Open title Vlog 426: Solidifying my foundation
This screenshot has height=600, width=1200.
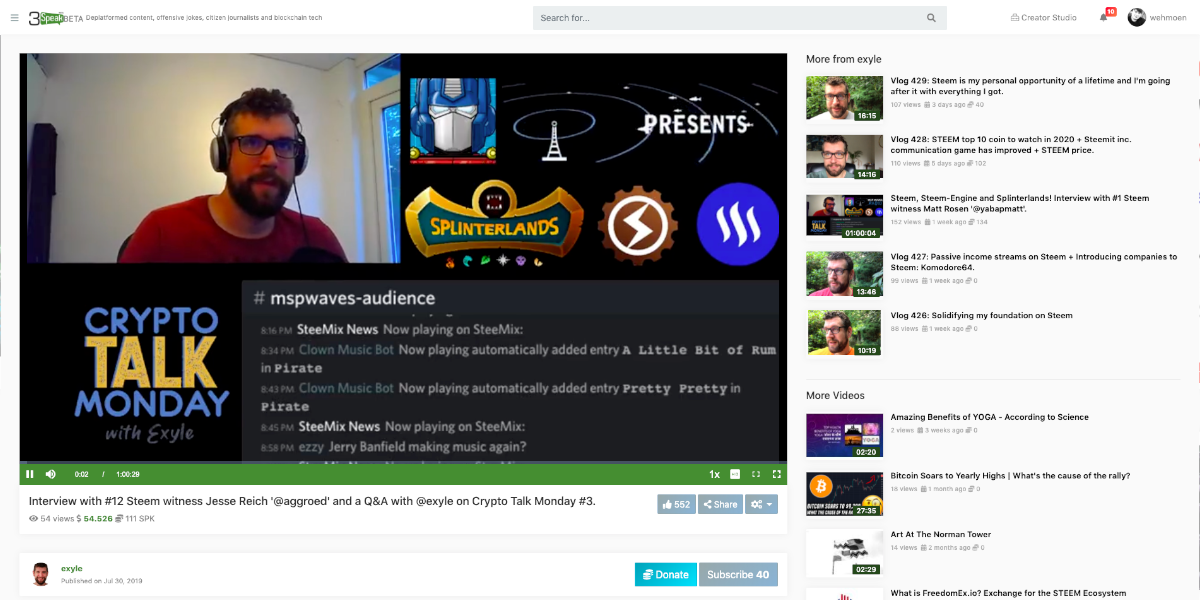click(x=981, y=315)
